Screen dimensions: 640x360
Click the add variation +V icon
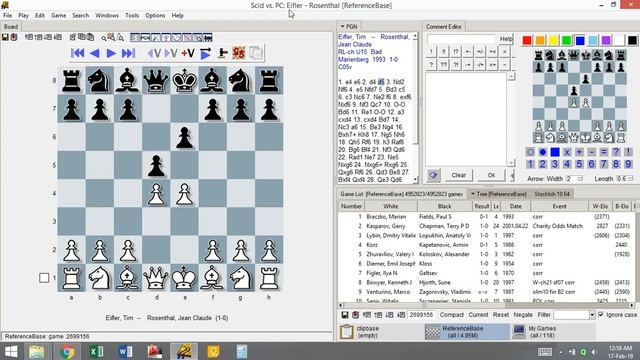click(188, 53)
